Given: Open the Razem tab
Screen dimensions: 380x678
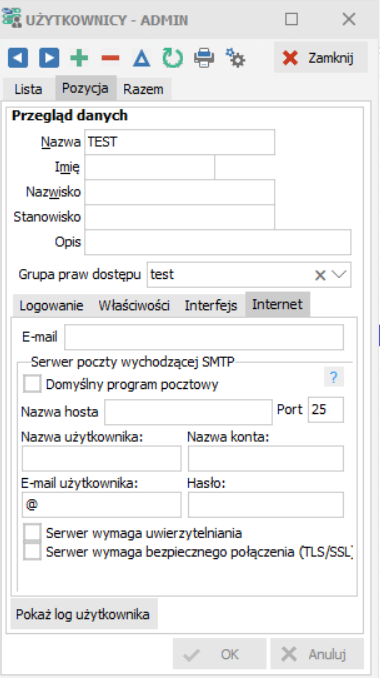Looking at the screenshot, I should pos(144,89).
